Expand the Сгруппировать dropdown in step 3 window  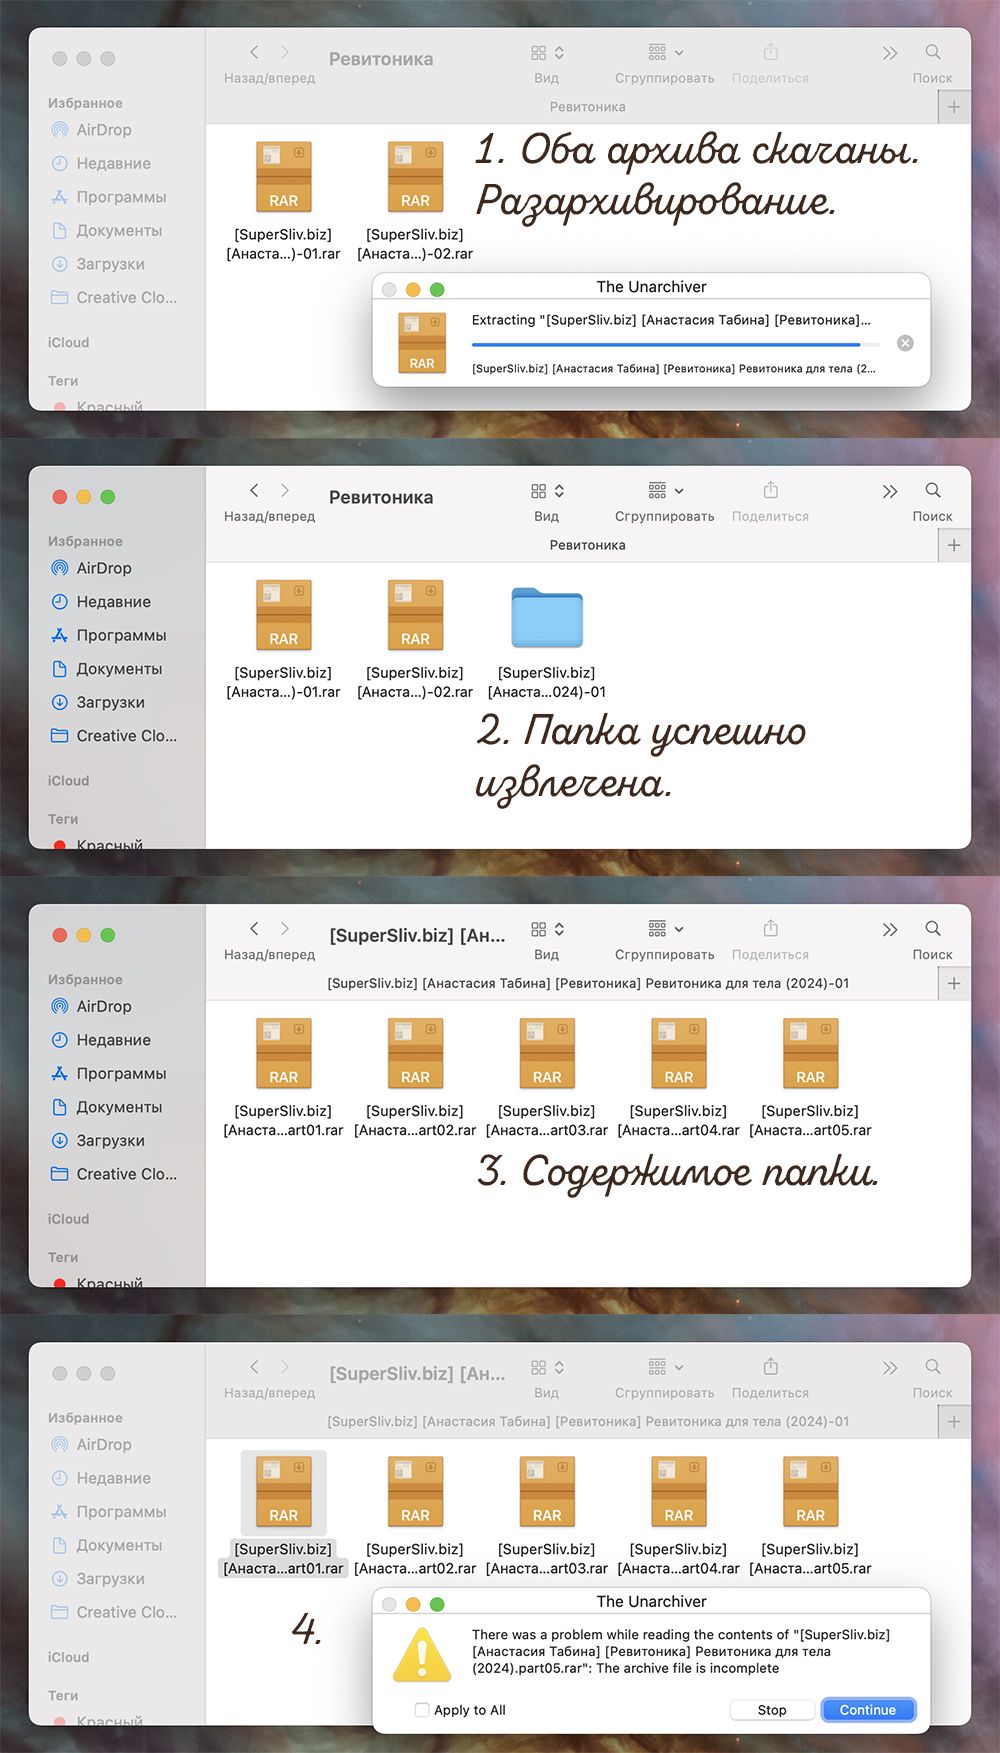tap(665, 929)
